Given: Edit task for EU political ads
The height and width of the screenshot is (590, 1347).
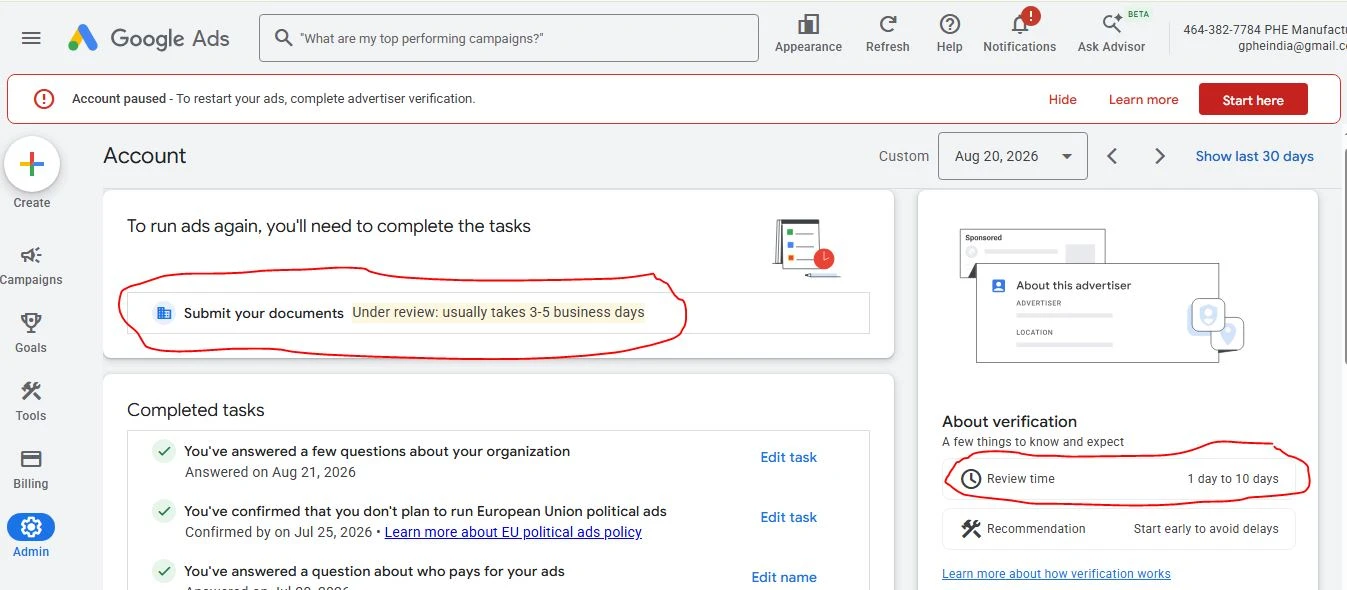Looking at the screenshot, I should (789, 517).
